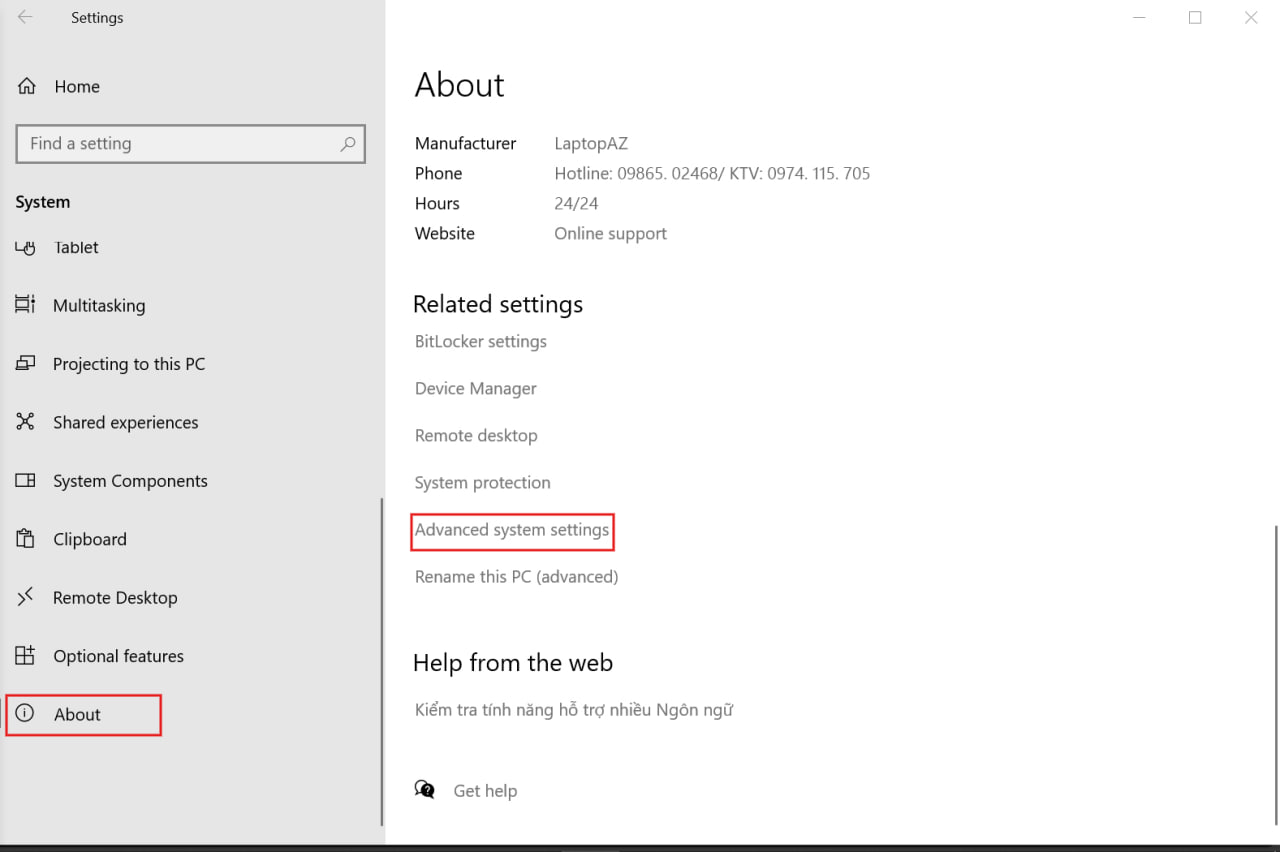The image size is (1280, 852).
Task: Open the Online support website link
Action: tap(610, 233)
